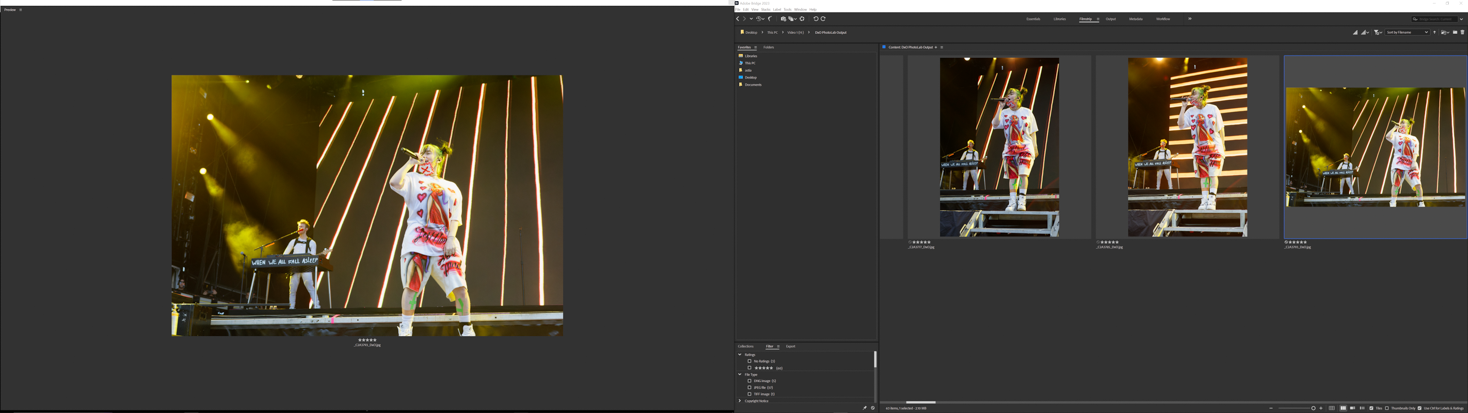
Task: Switch to the Essentials workspace
Action: [1033, 19]
